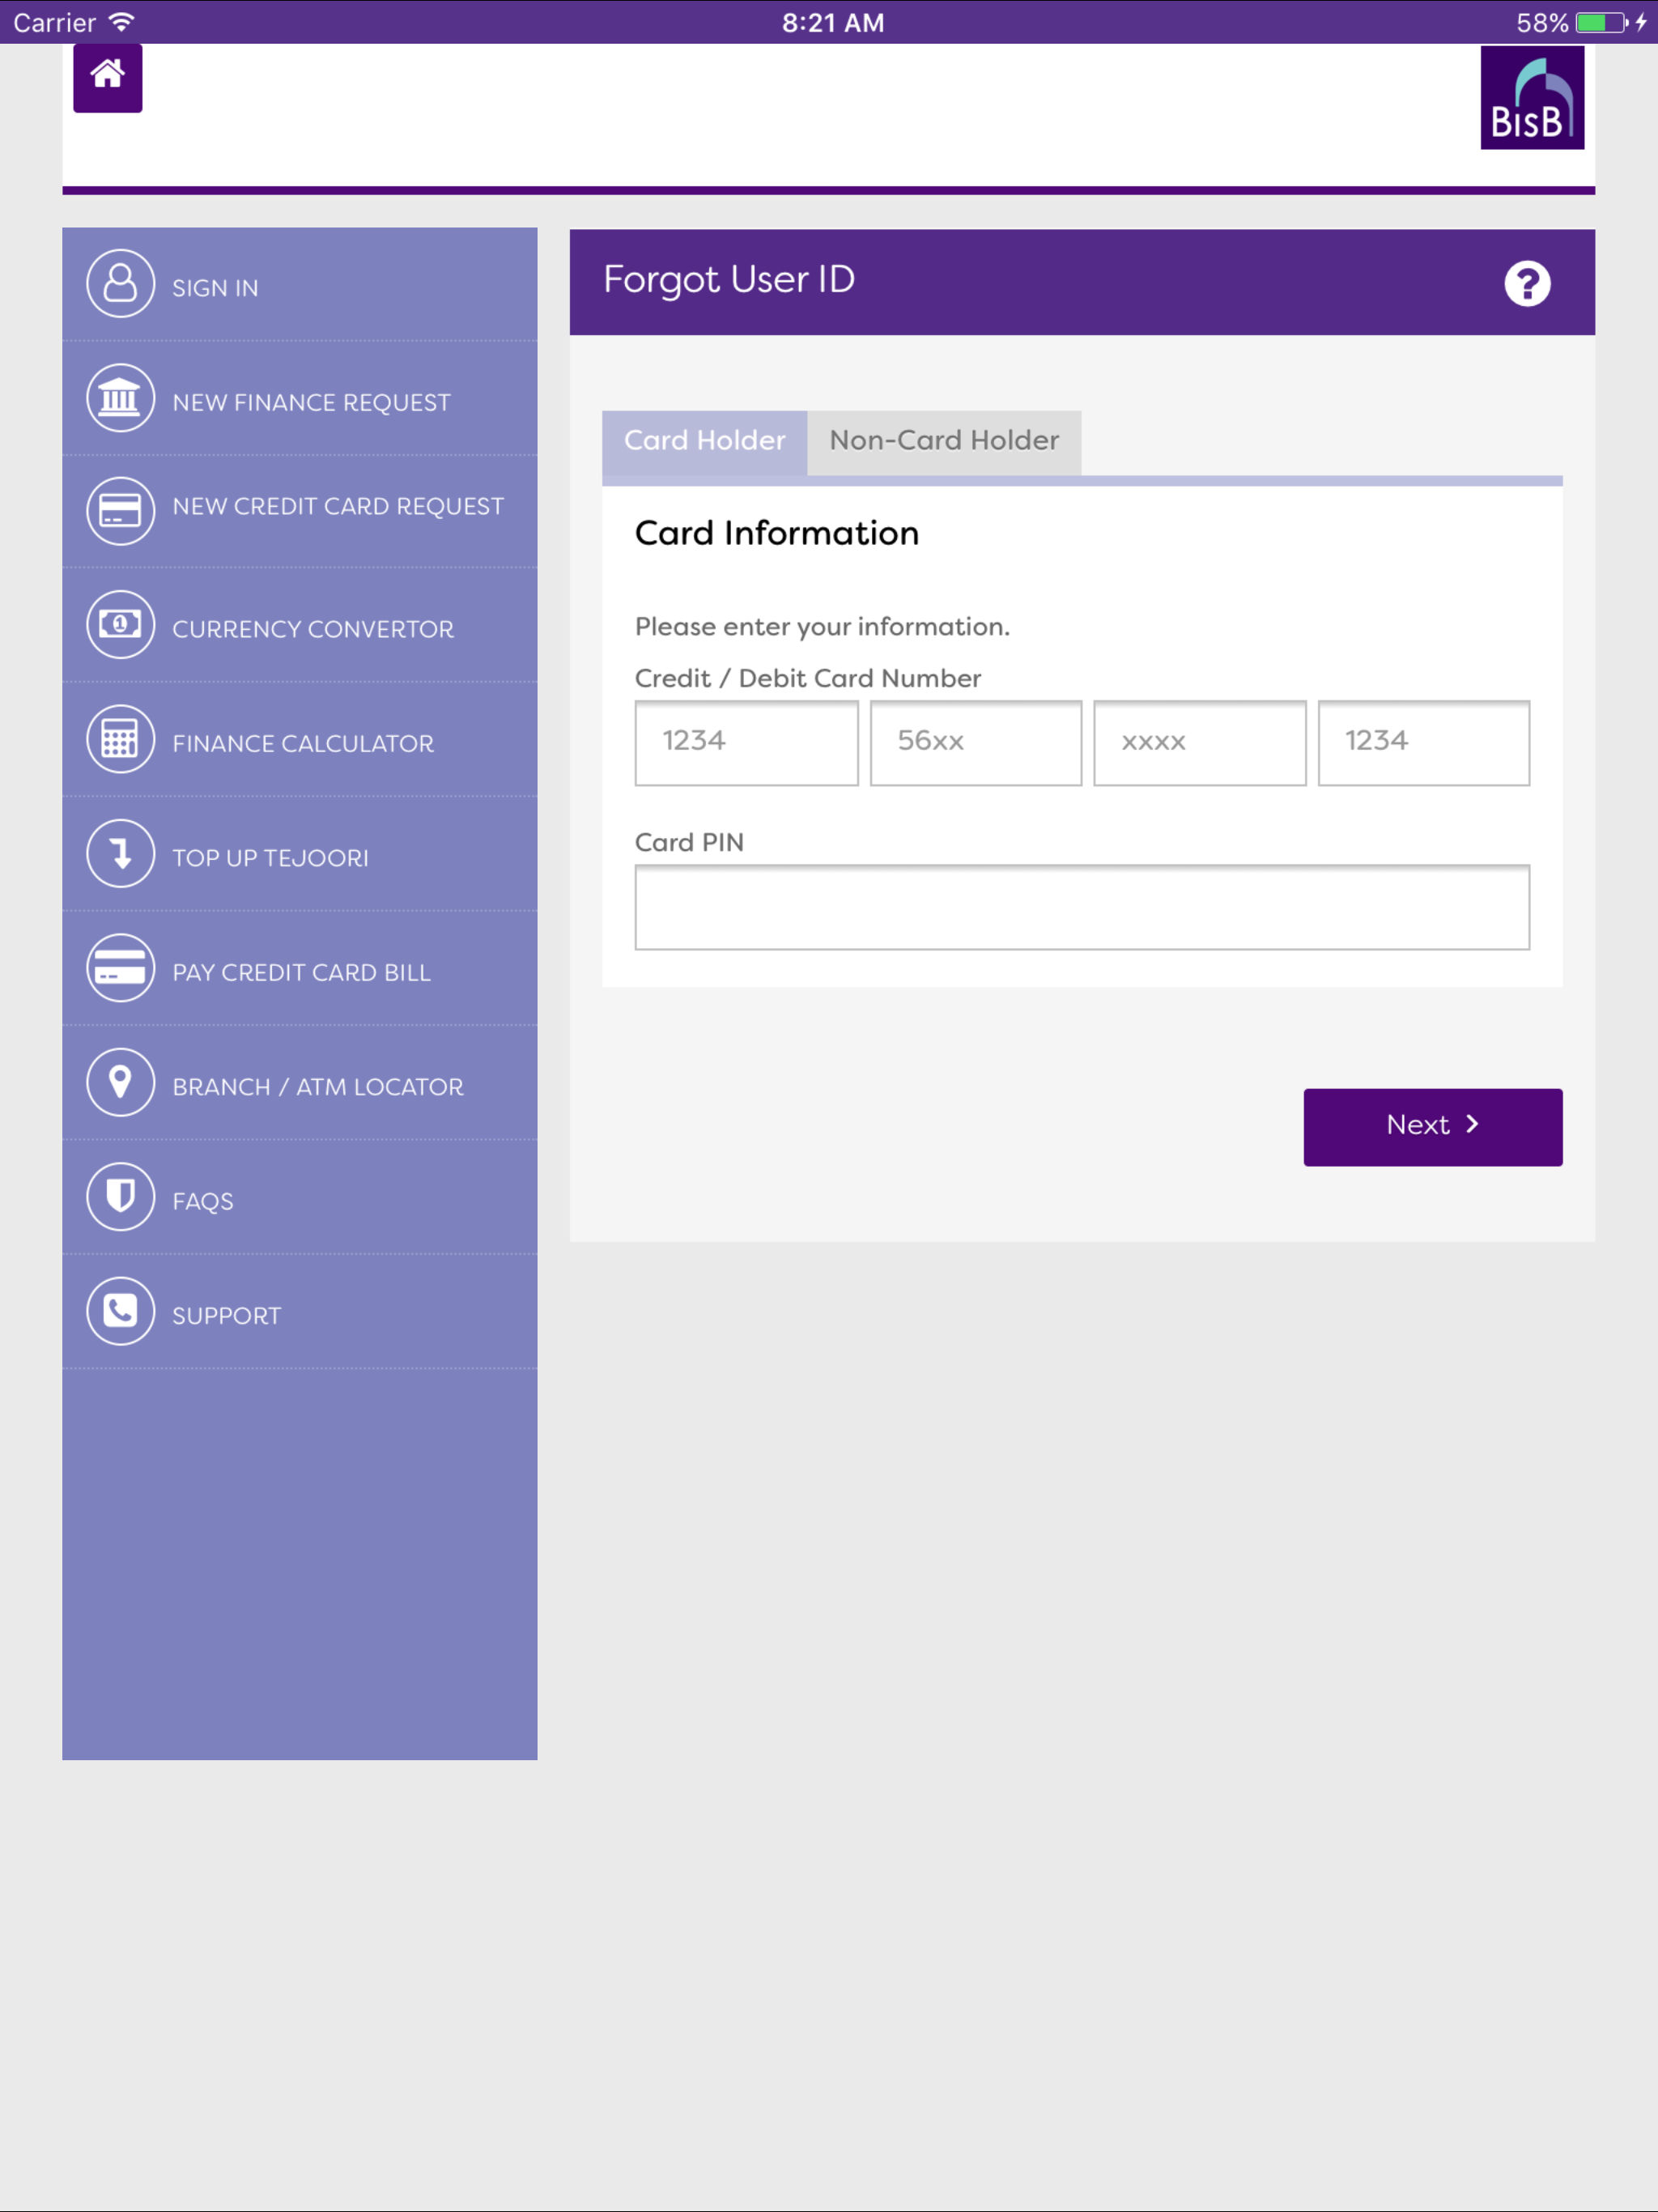Click the Next button
The width and height of the screenshot is (1658, 2212).
point(1432,1127)
